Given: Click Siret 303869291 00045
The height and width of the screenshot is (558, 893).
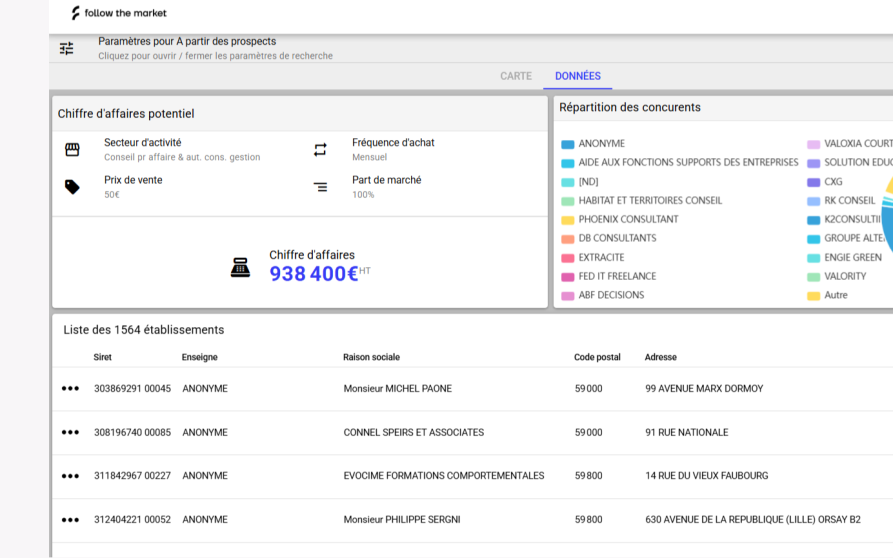Looking at the screenshot, I should 132,388.
